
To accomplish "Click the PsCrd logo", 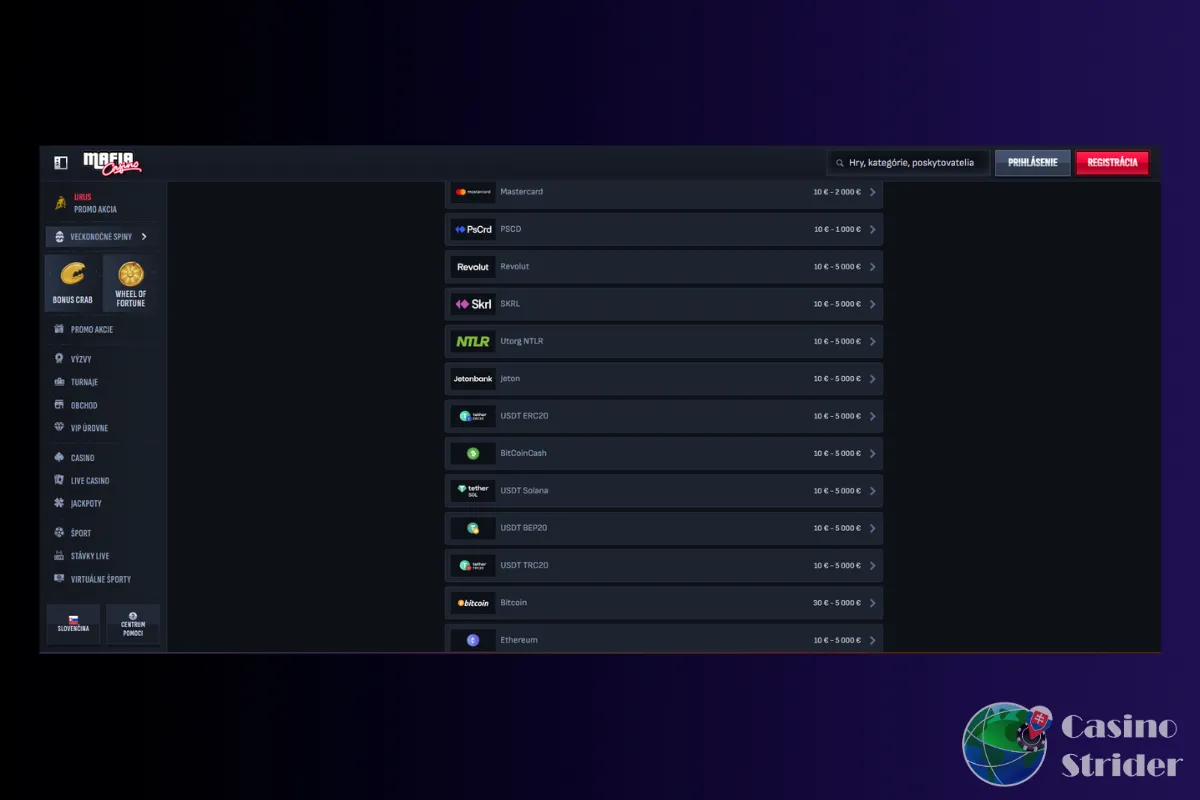I will pos(473,229).
